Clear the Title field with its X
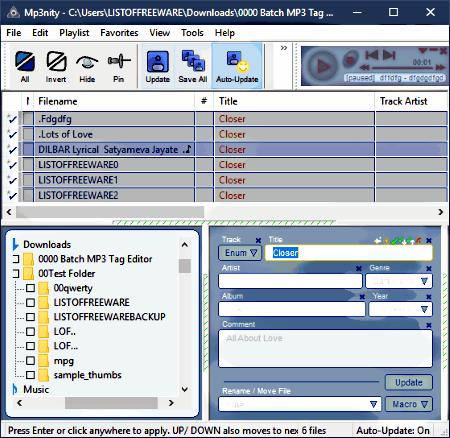Screen dimensions: 450x438 point(429,240)
